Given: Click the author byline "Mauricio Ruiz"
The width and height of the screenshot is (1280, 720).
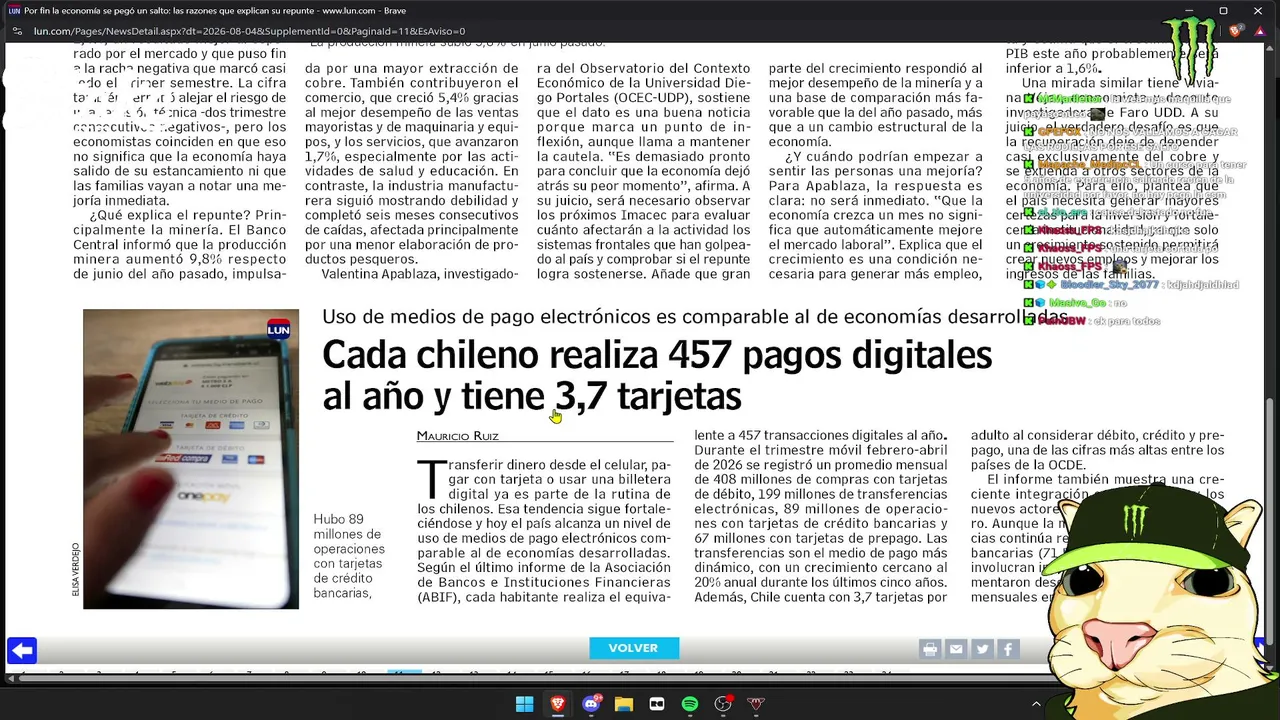Looking at the screenshot, I should pyautogui.click(x=457, y=436).
